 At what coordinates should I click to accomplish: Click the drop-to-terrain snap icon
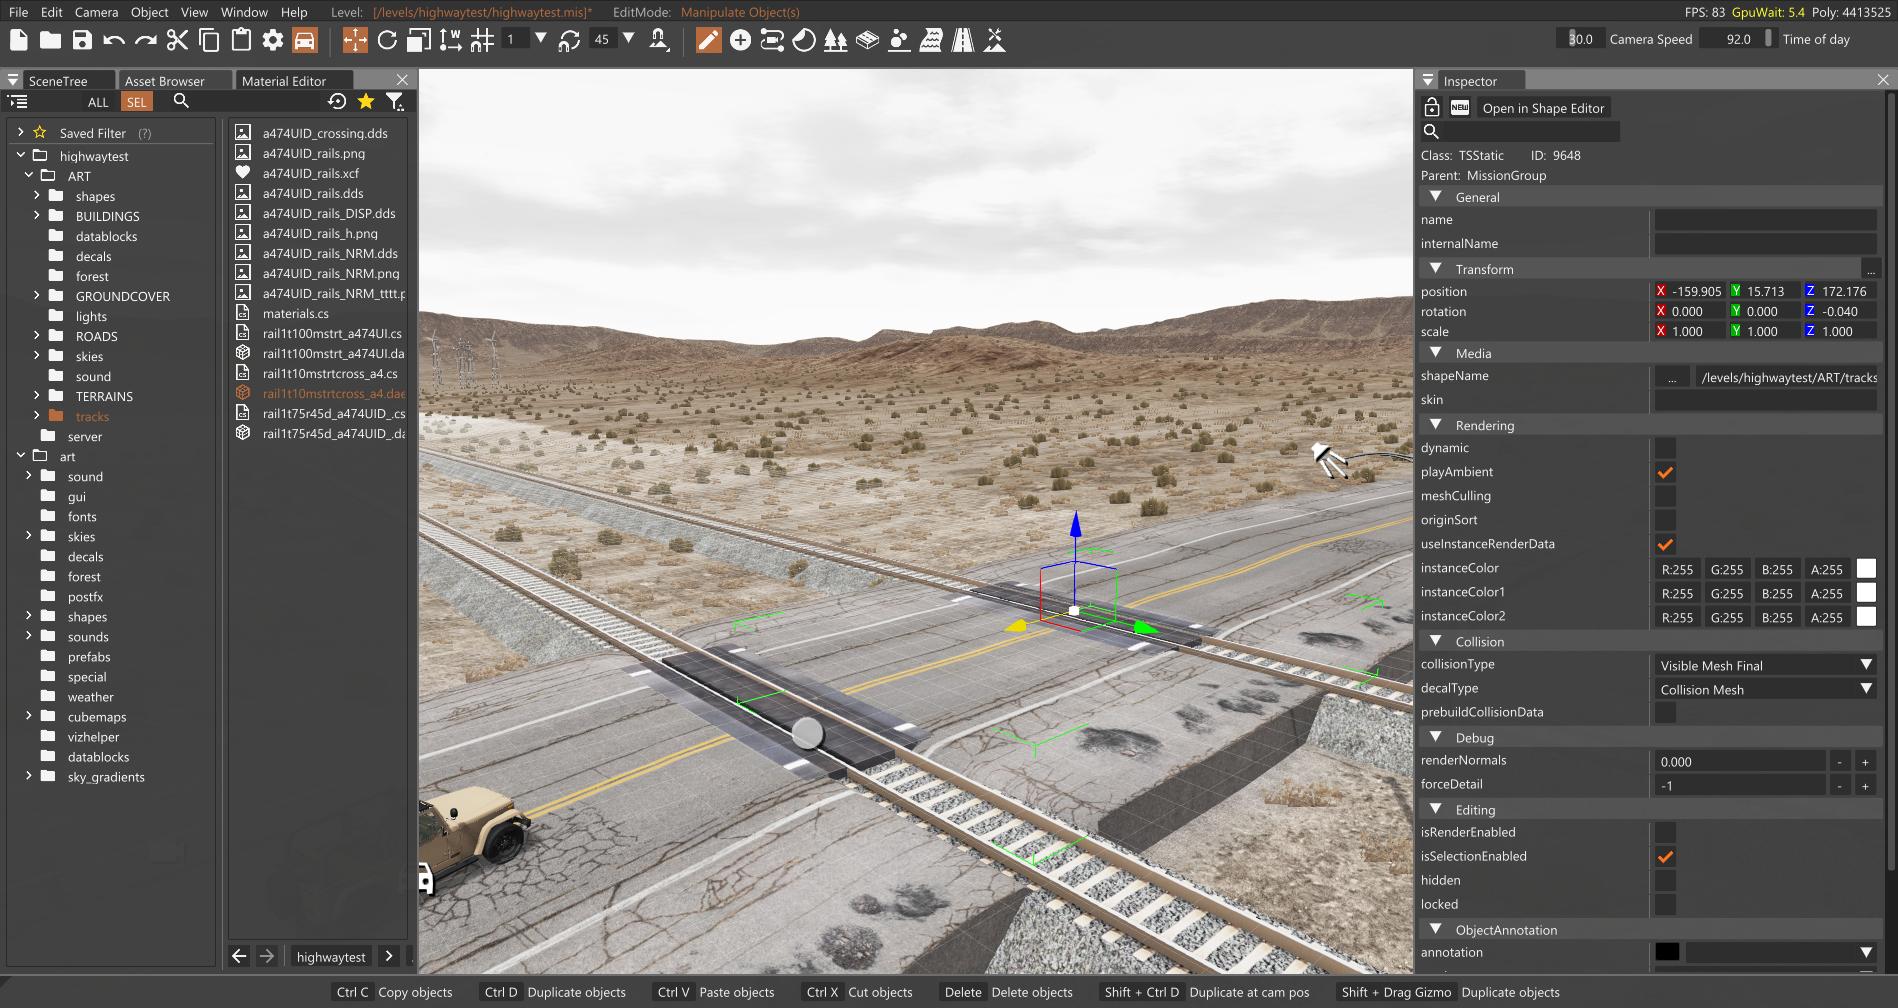[659, 40]
